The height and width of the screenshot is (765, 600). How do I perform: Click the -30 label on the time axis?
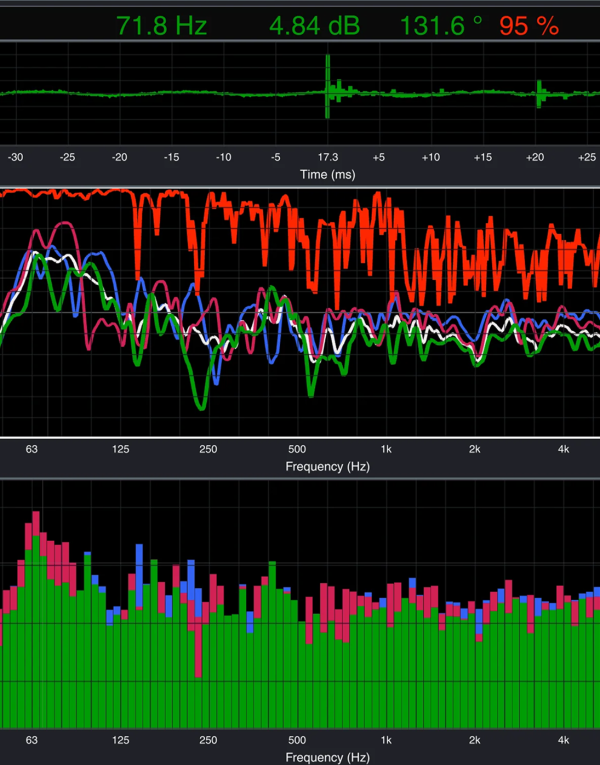point(16,157)
